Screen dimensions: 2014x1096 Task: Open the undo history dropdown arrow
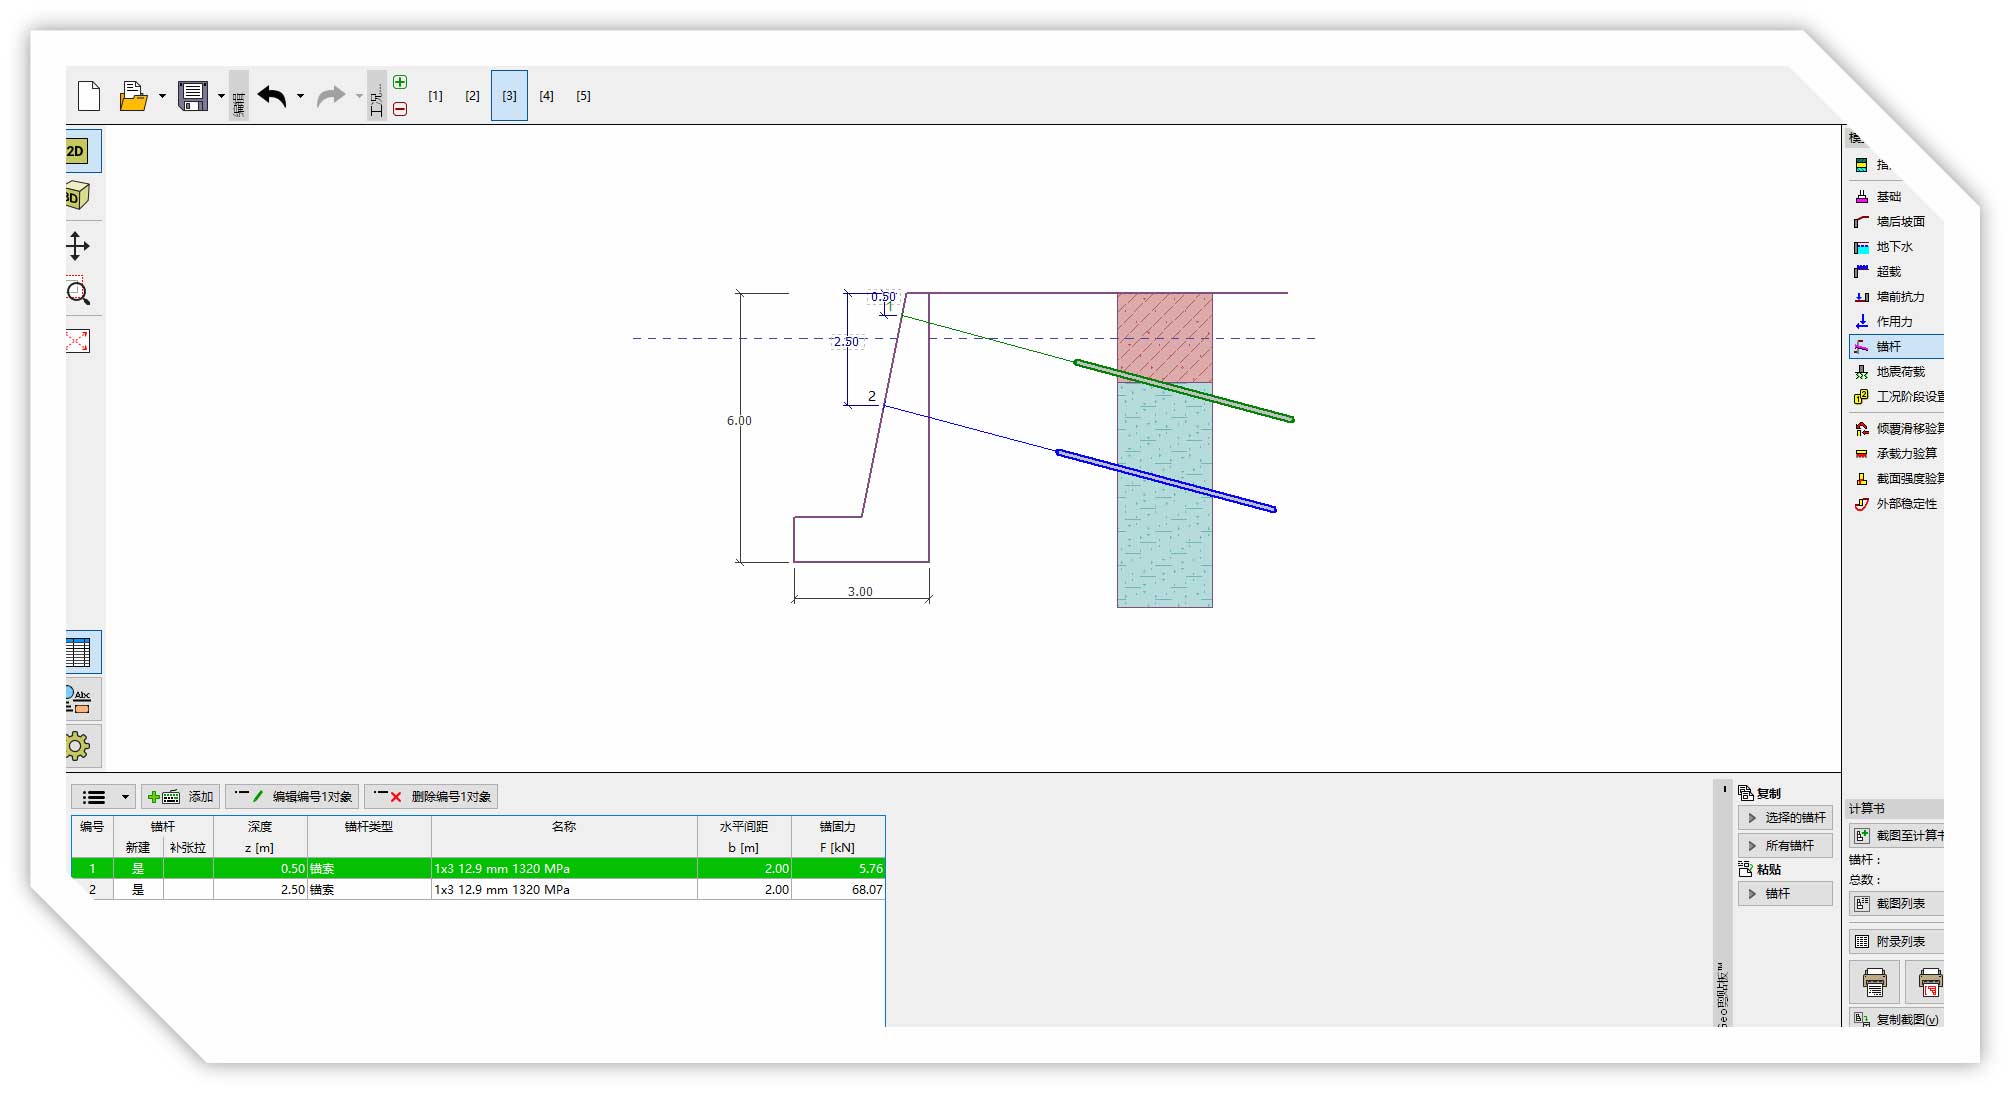click(x=300, y=97)
